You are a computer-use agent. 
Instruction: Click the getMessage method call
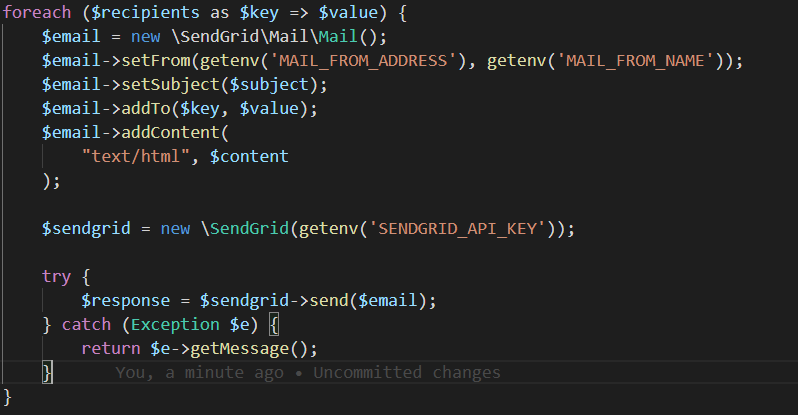pyautogui.click(x=239, y=349)
